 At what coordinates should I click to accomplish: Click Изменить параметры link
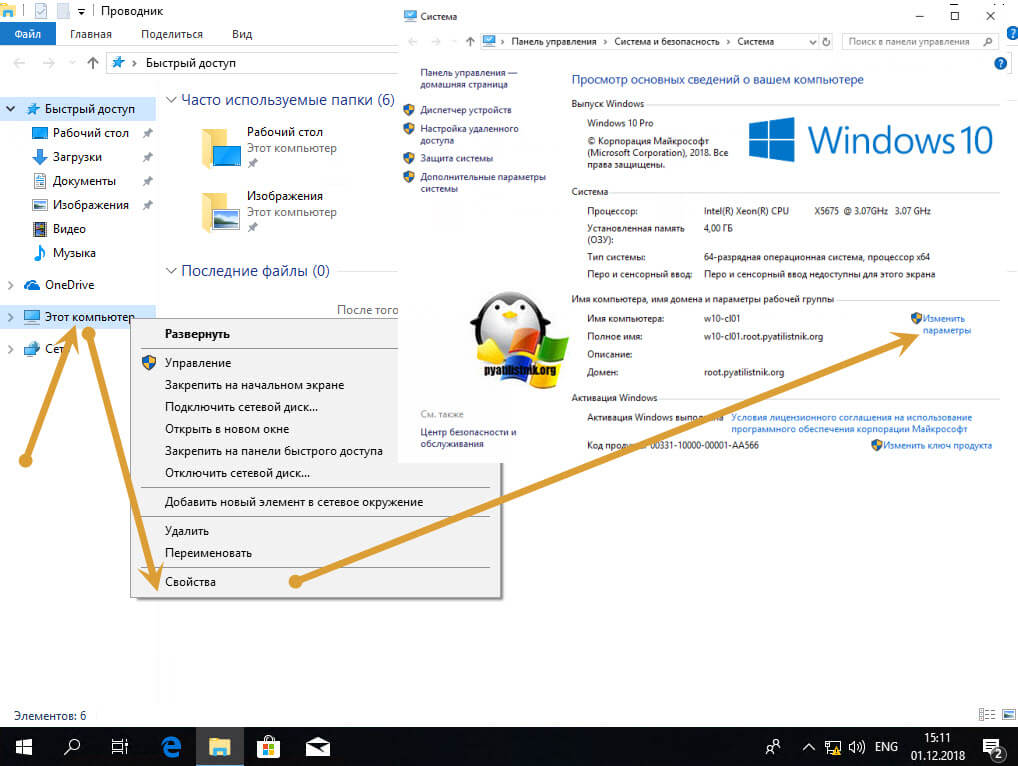[x=946, y=325]
